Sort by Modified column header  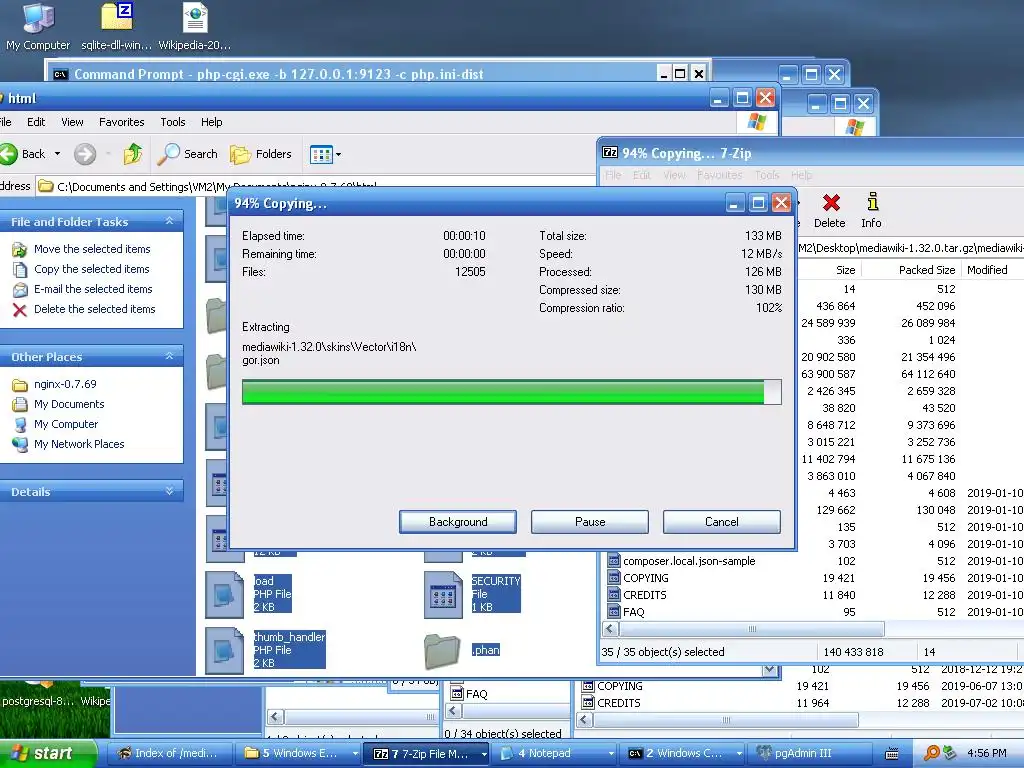point(987,270)
